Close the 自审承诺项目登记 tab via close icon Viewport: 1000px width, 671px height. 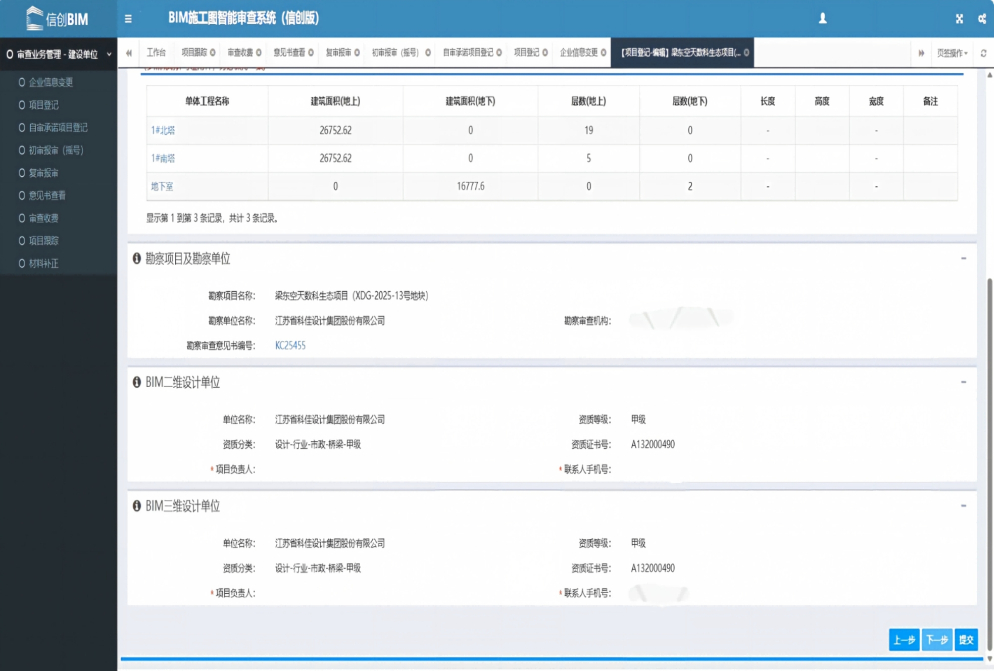tap(499, 52)
